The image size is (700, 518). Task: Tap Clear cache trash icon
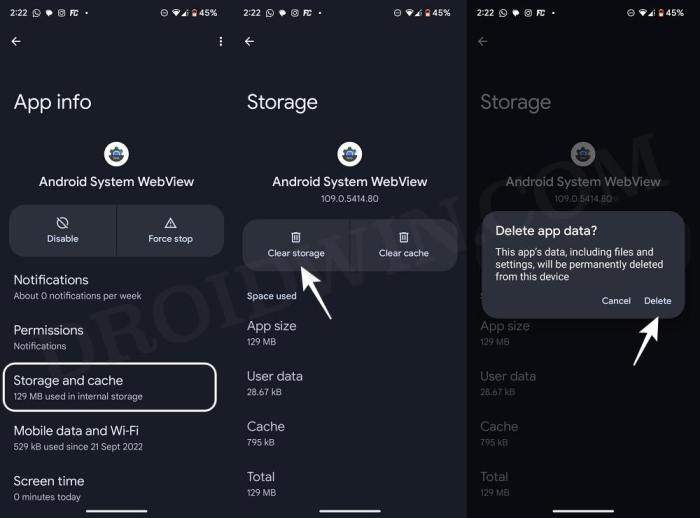click(404, 237)
